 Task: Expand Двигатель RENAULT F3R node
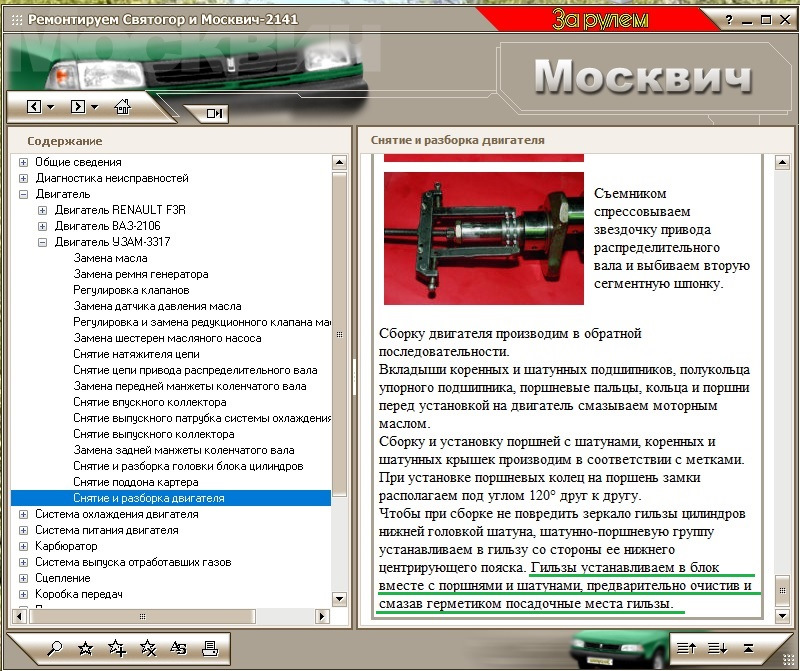coord(42,210)
